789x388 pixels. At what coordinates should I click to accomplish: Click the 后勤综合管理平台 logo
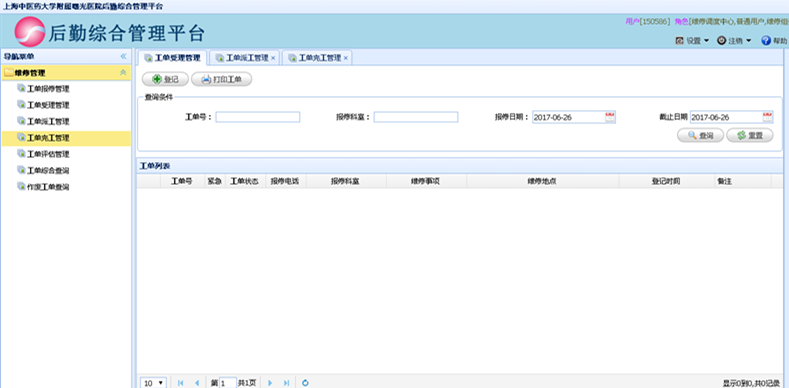(110, 33)
